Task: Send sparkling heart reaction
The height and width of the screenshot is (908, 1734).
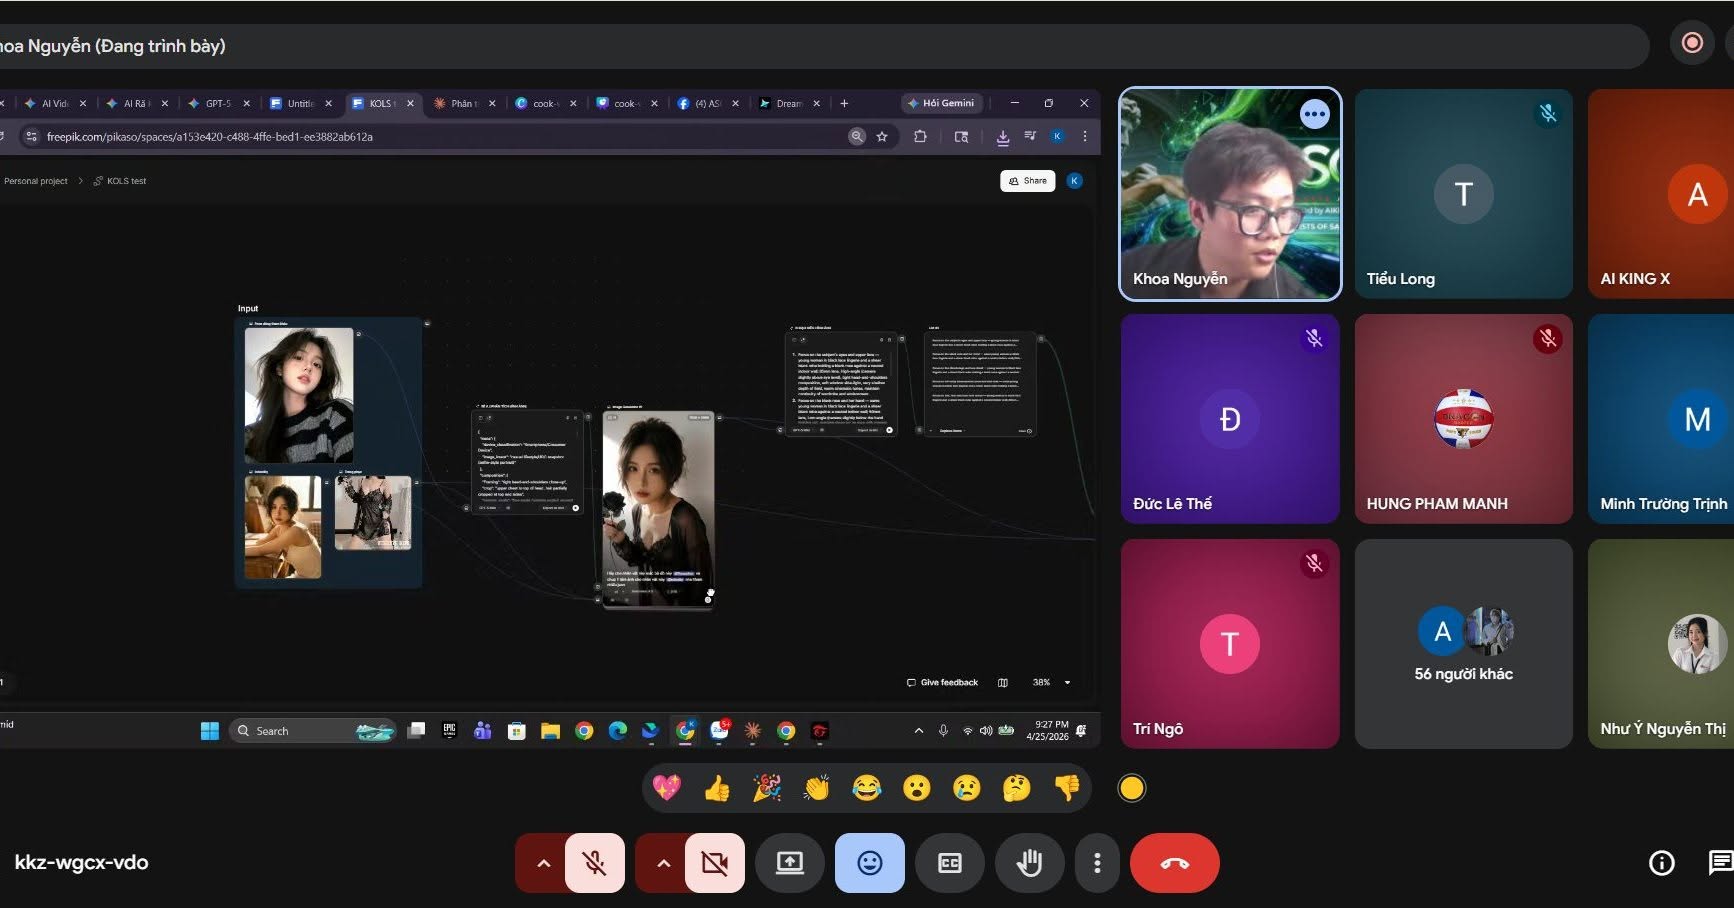Action: pos(667,788)
